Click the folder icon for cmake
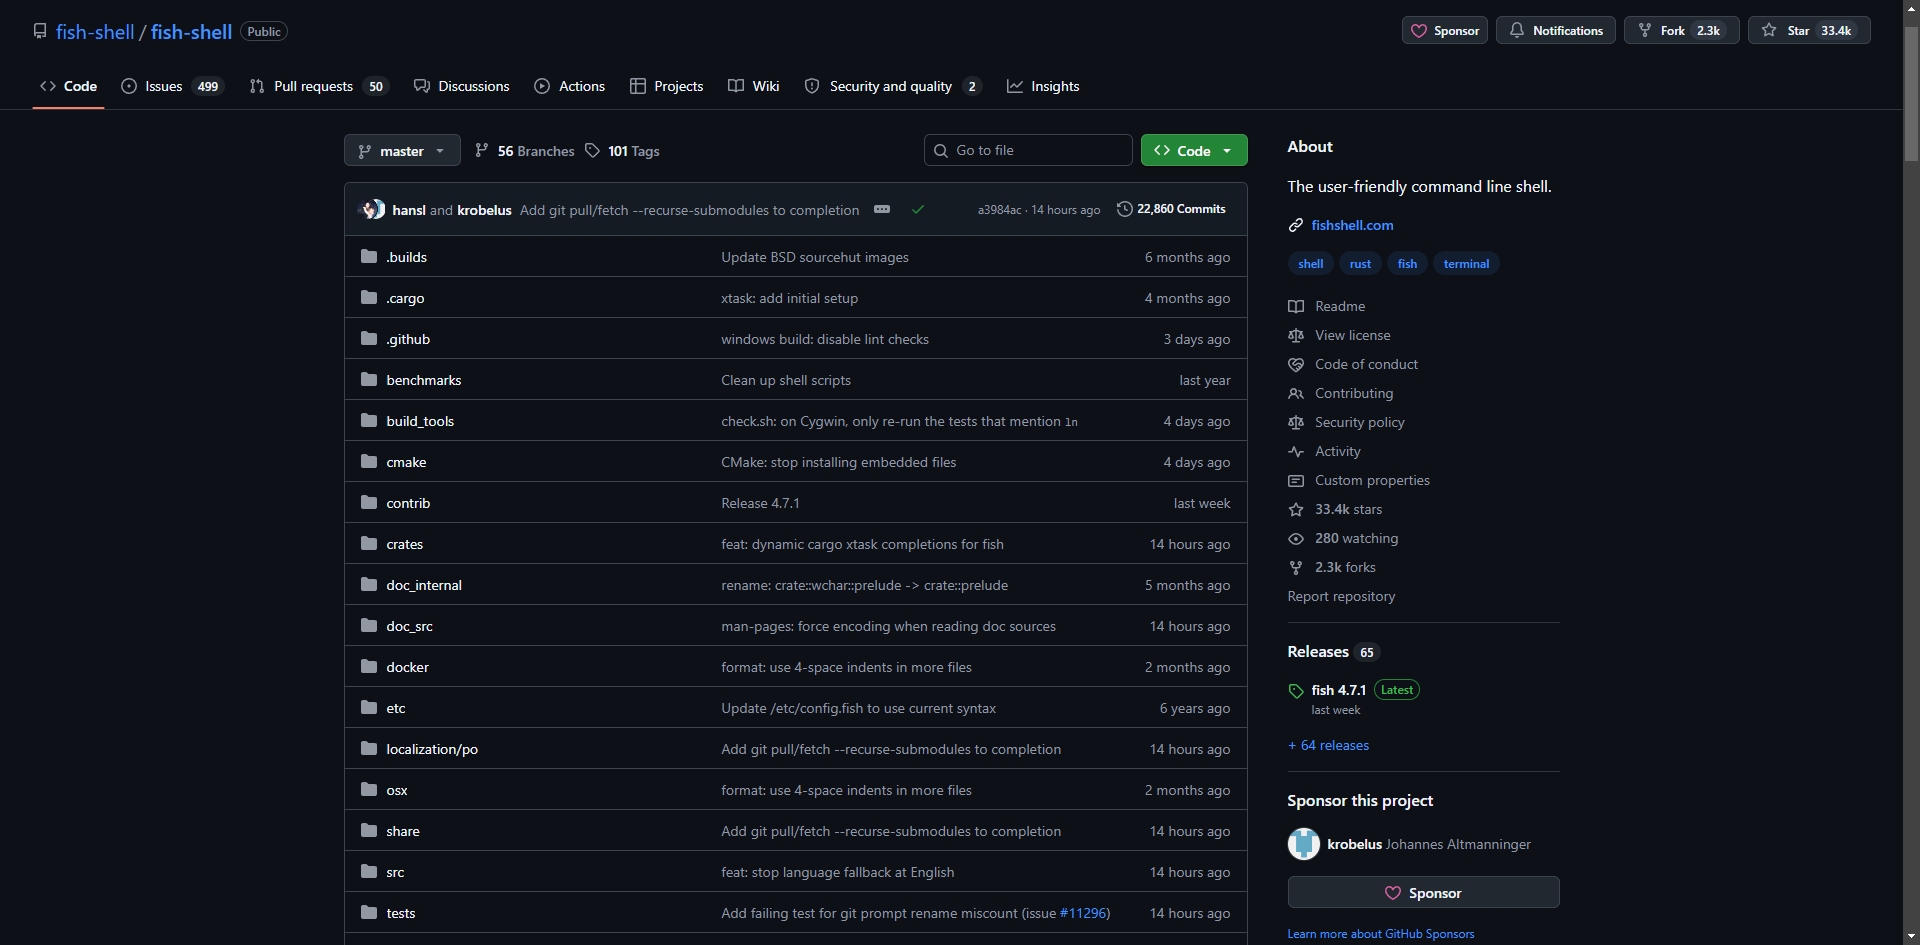The width and height of the screenshot is (1920, 945). click(369, 462)
